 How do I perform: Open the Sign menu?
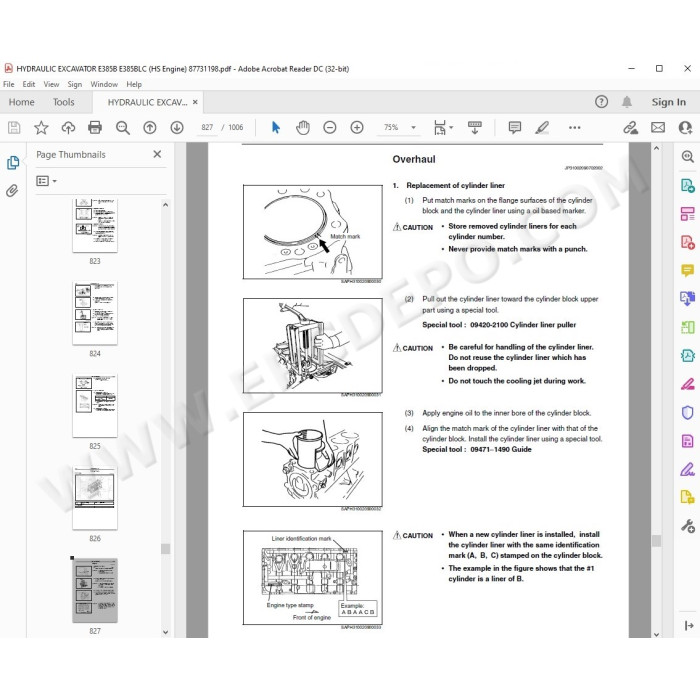pyautogui.click(x=75, y=84)
